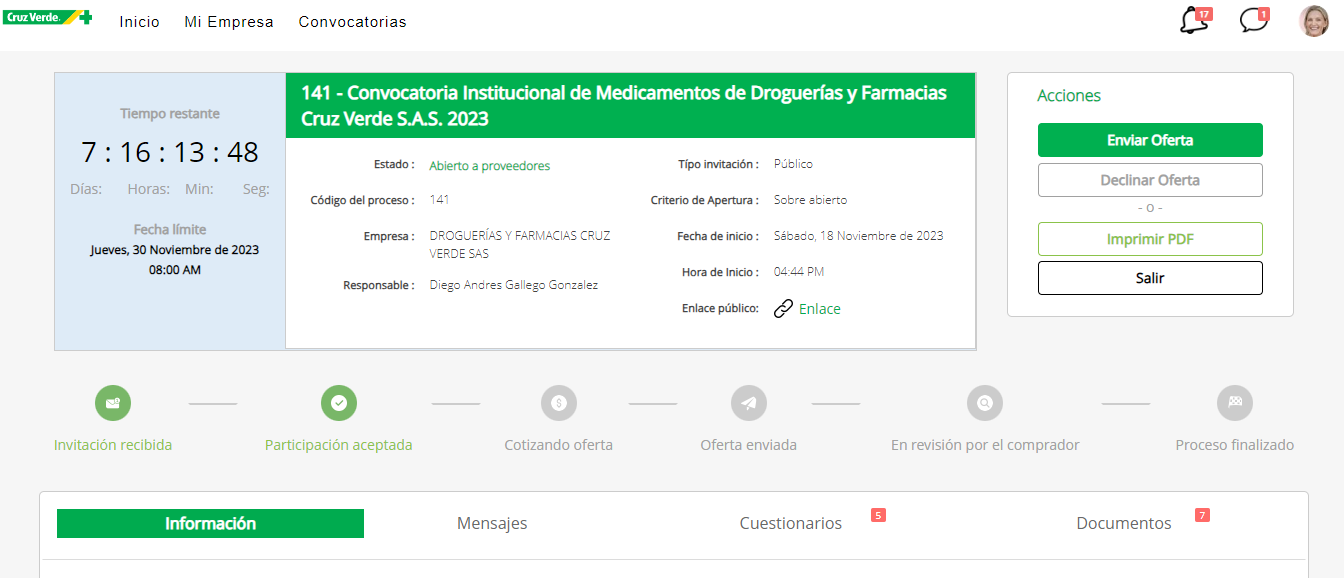
Task: Click the Proceso finalizado flag icon
Action: (1235, 403)
